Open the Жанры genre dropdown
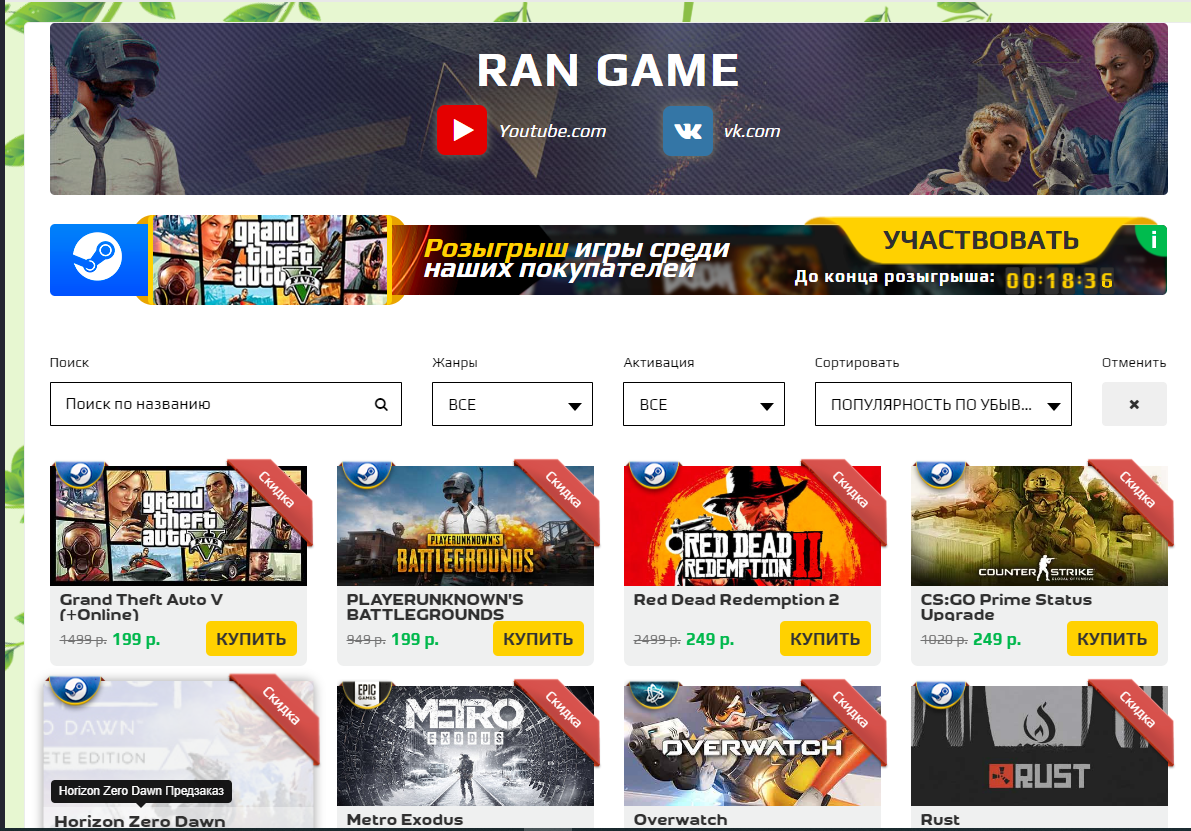 [513, 404]
